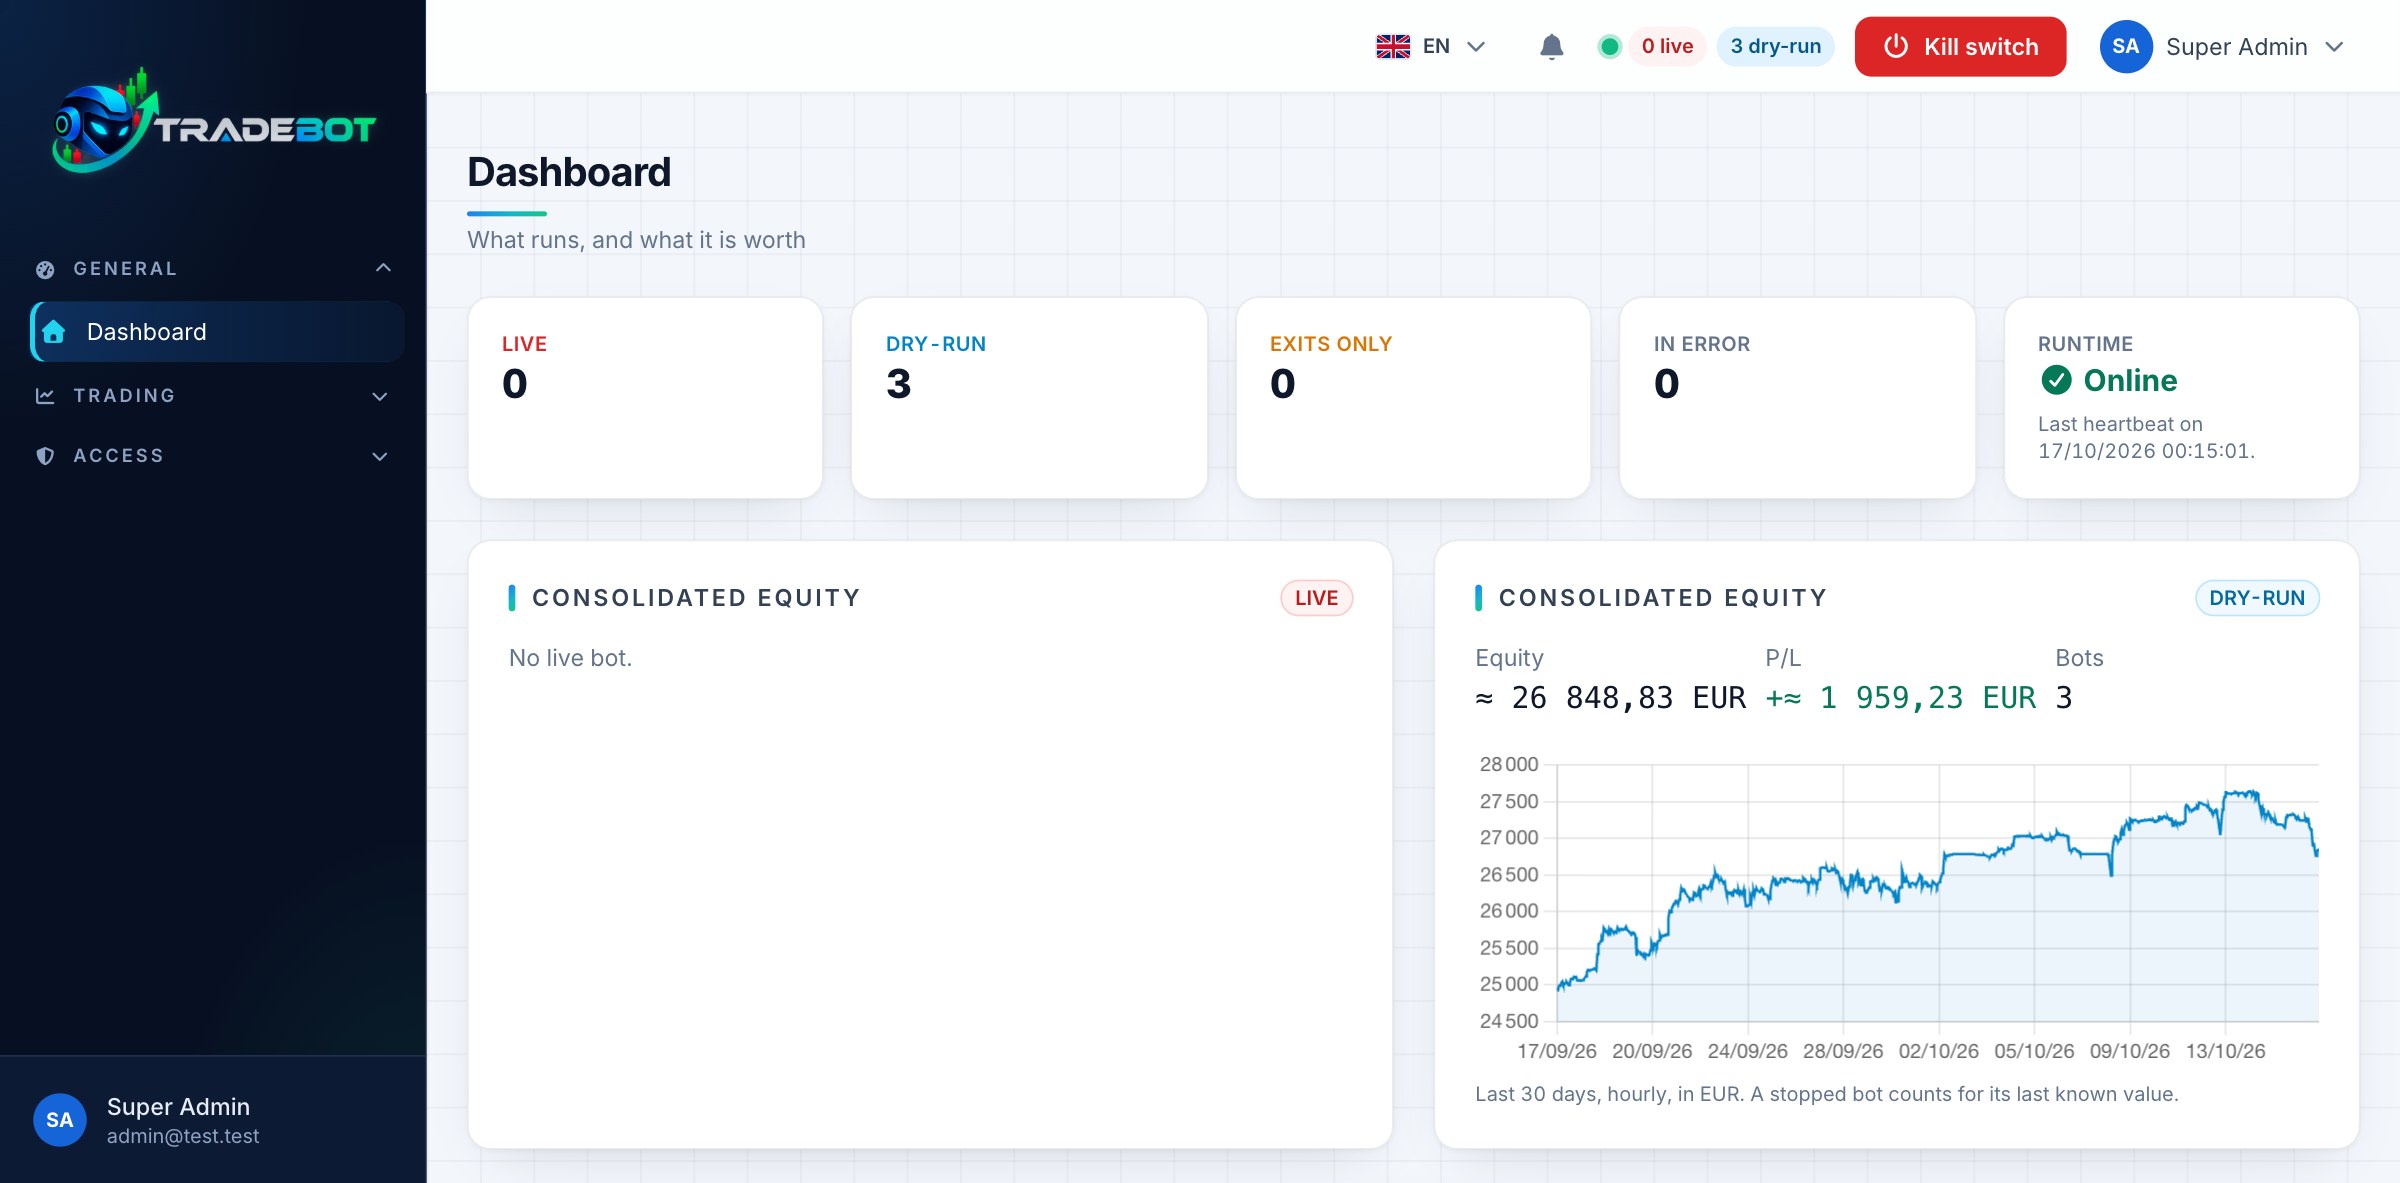Click admin@test.test email in sidebar
Screen dimensions: 2400x1183
[x=183, y=1136]
